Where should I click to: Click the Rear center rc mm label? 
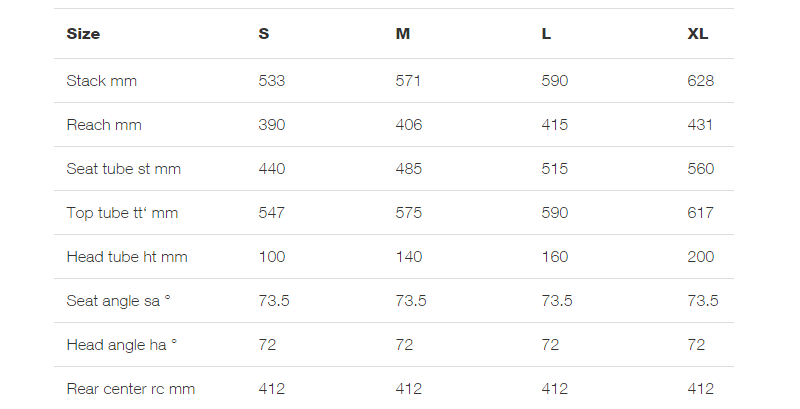(x=131, y=389)
